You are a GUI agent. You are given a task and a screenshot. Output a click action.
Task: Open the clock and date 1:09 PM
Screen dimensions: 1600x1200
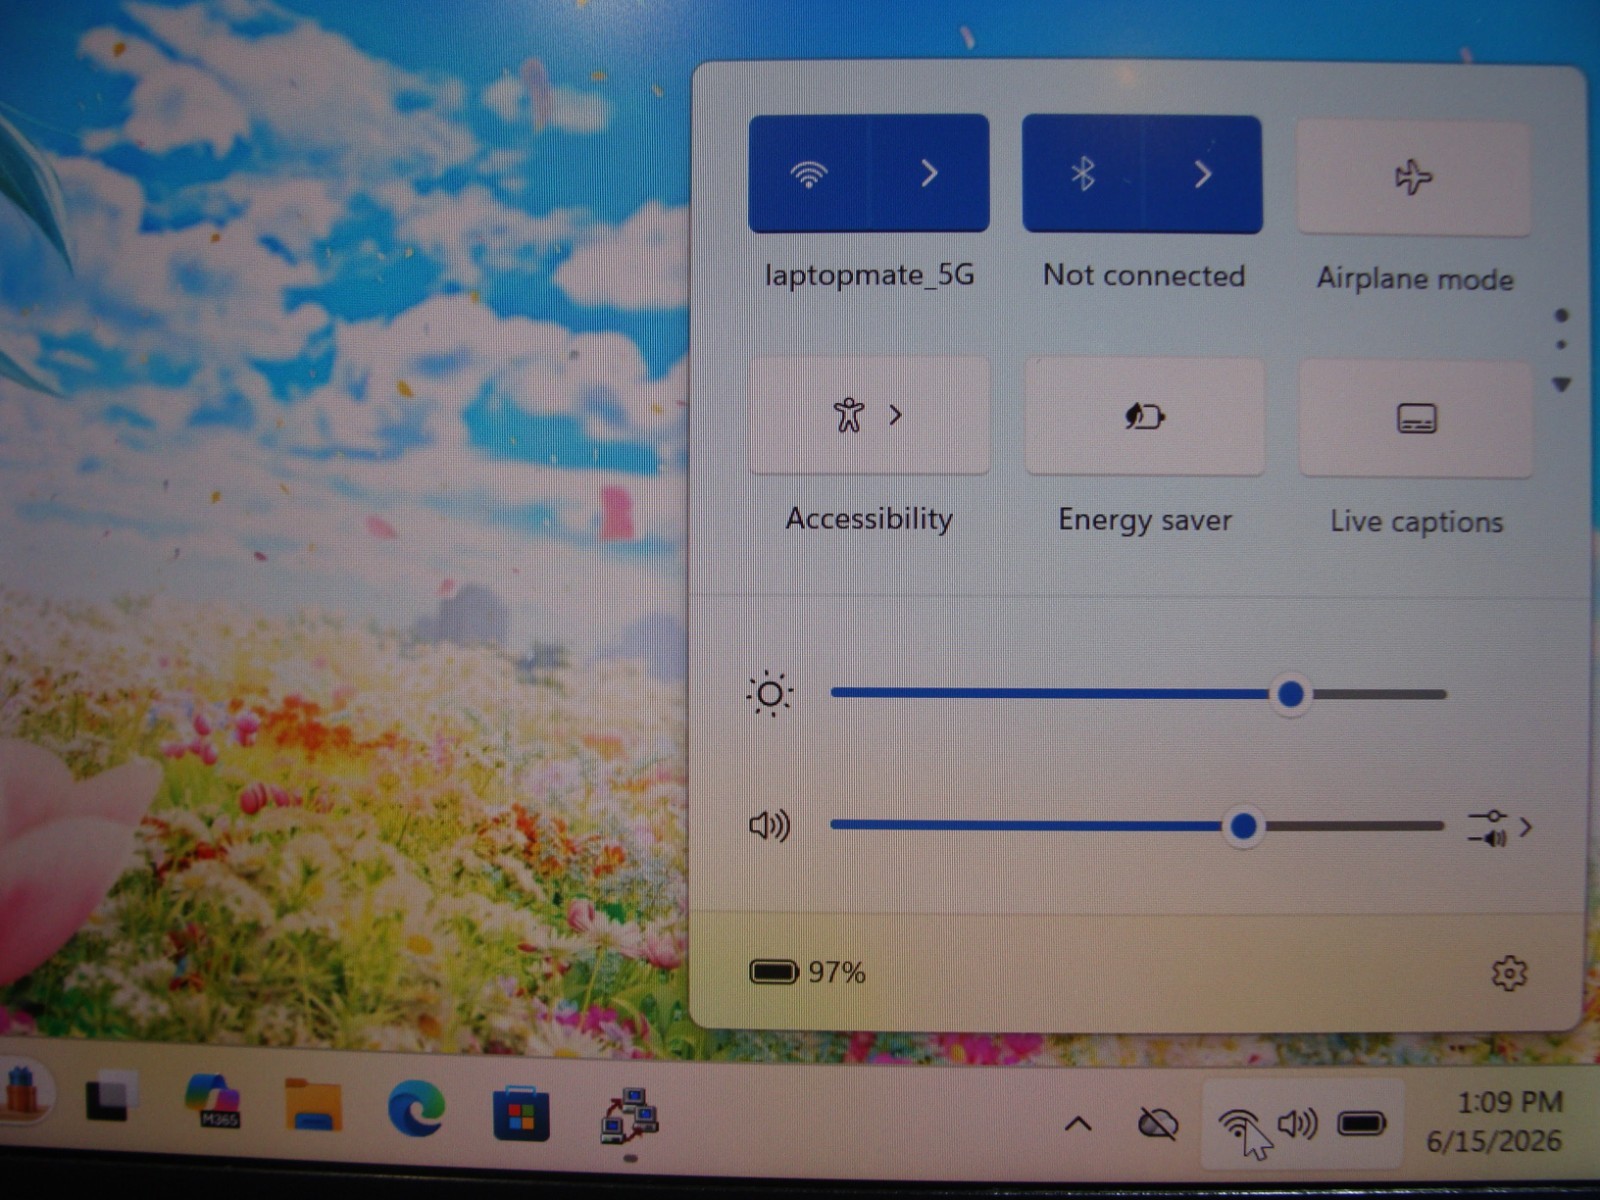pyautogui.click(x=1494, y=1121)
